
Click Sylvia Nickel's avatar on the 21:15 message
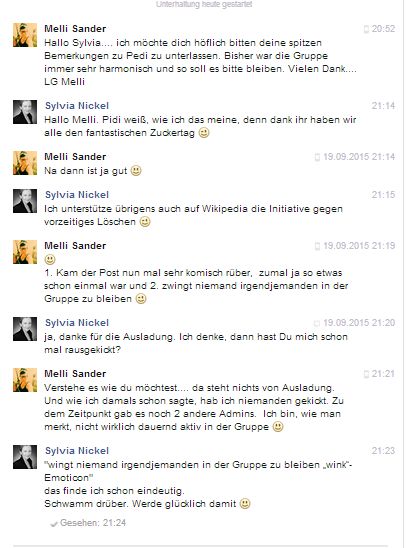25,201
